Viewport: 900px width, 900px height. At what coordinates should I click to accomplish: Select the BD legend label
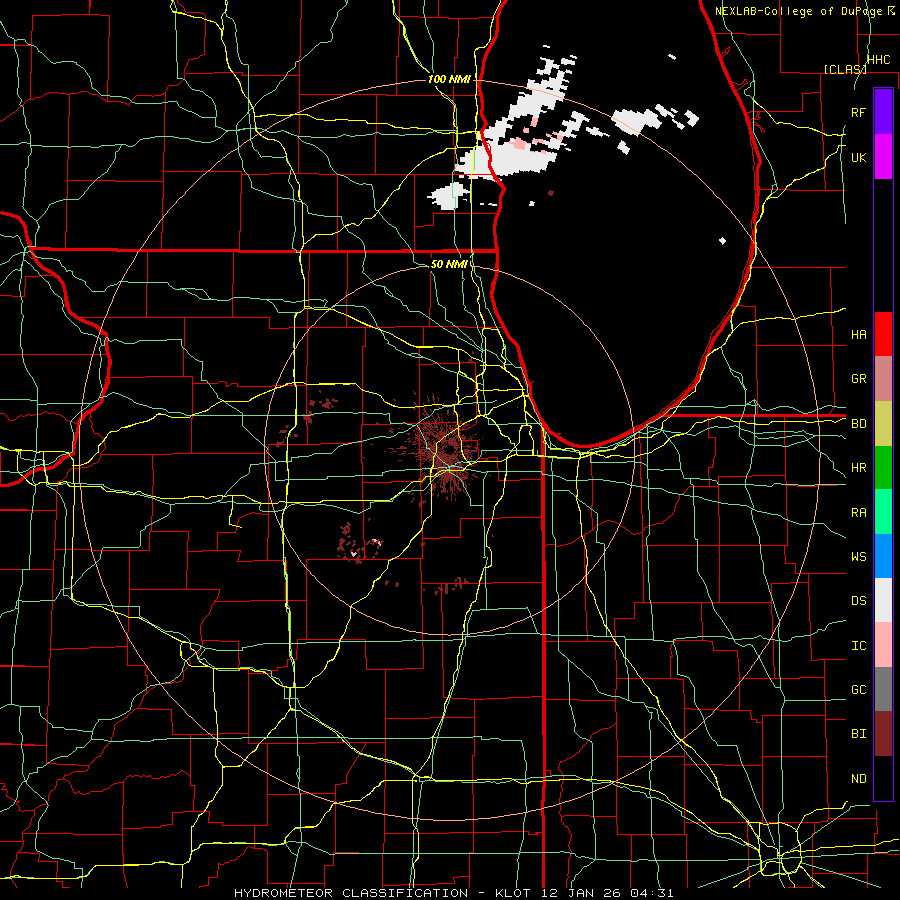tap(859, 424)
